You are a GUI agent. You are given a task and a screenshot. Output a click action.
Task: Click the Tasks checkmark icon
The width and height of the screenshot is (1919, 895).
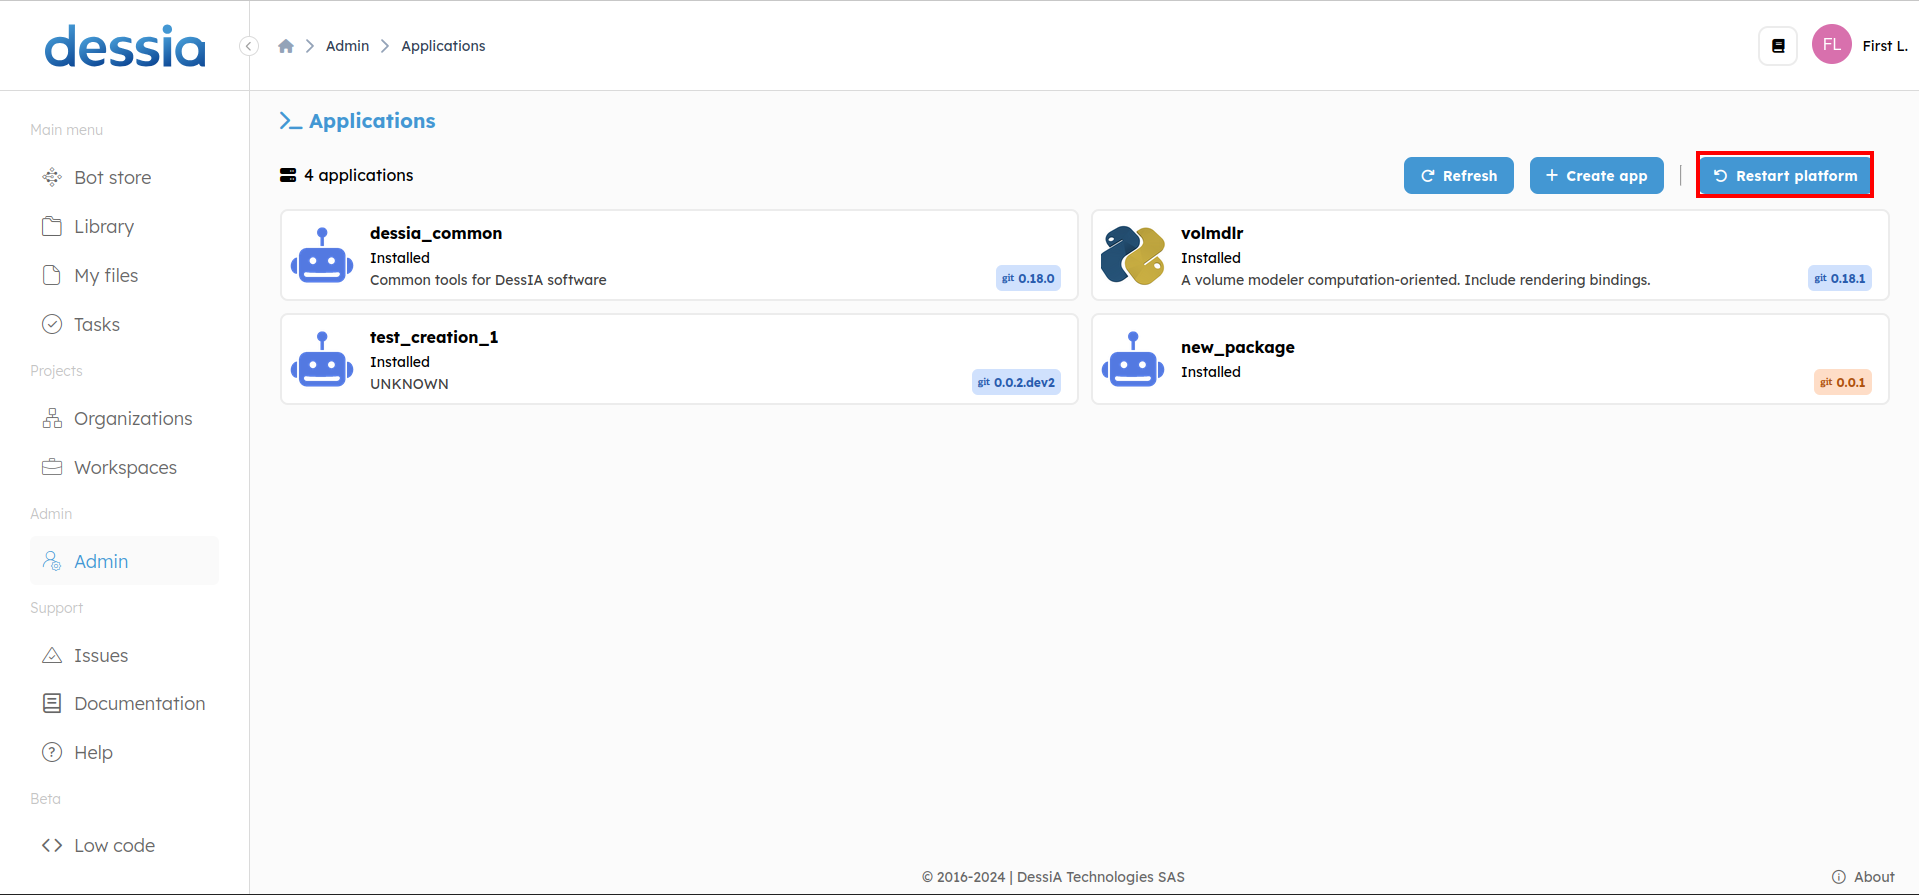pyautogui.click(x=52, y=324)
